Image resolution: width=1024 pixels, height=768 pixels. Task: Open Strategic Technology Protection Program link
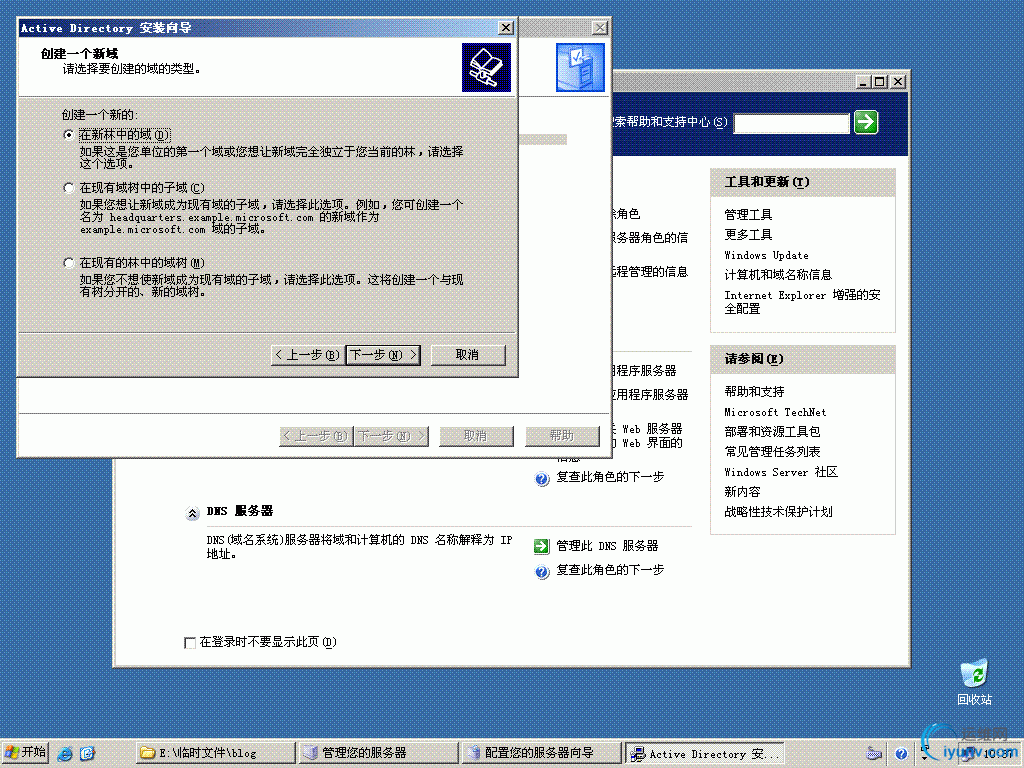778,511
